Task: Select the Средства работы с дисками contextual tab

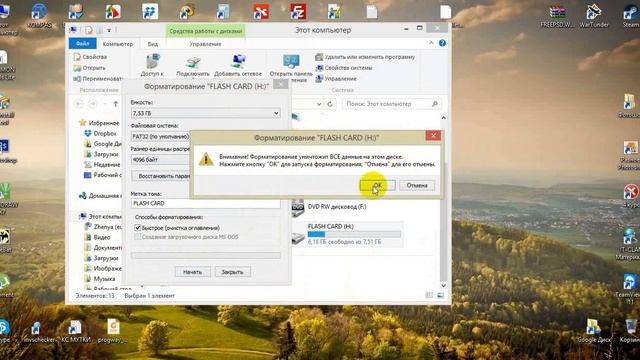Action: click(x=206, y=31)
